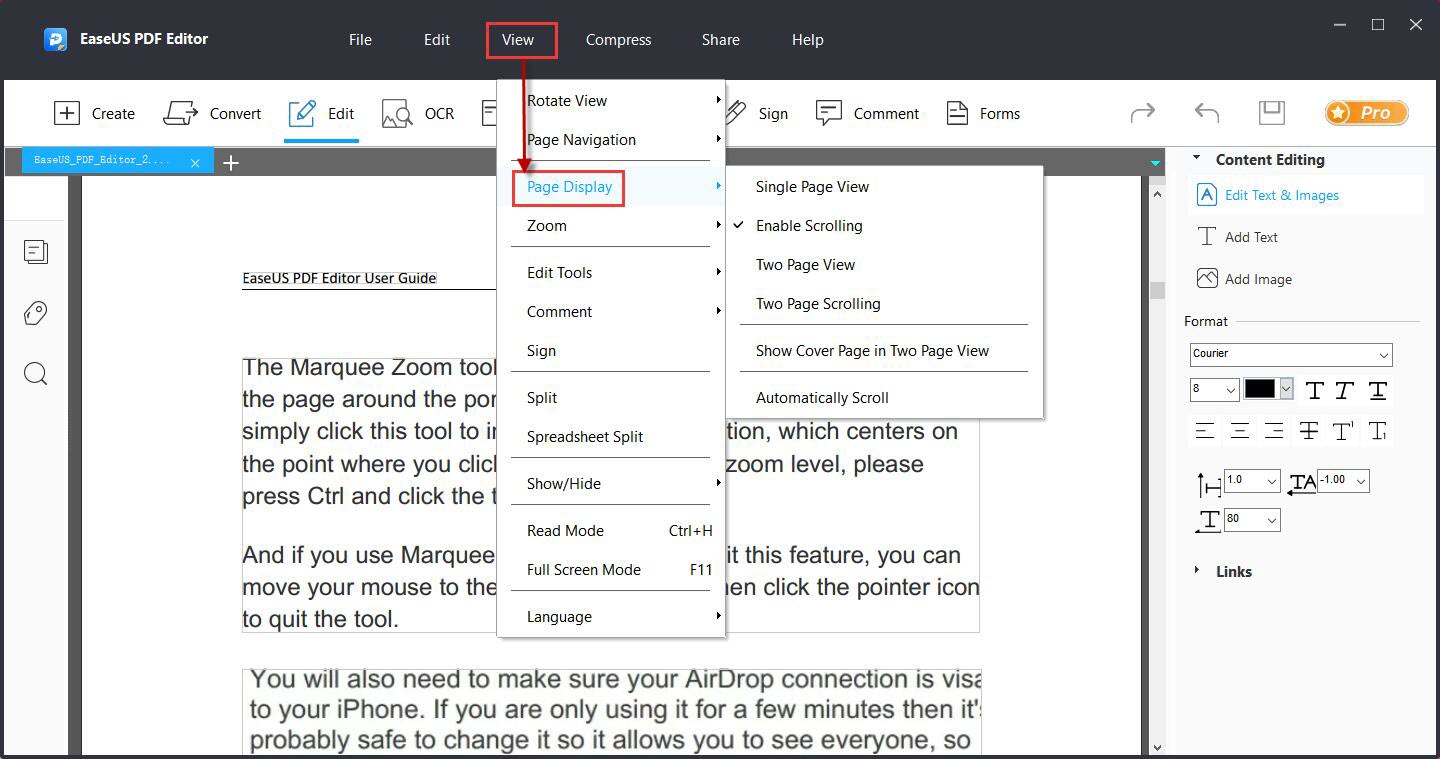The image size is (1440, 759).
Task: Open the search panel in the sidebar
Action: coord(36,373)
